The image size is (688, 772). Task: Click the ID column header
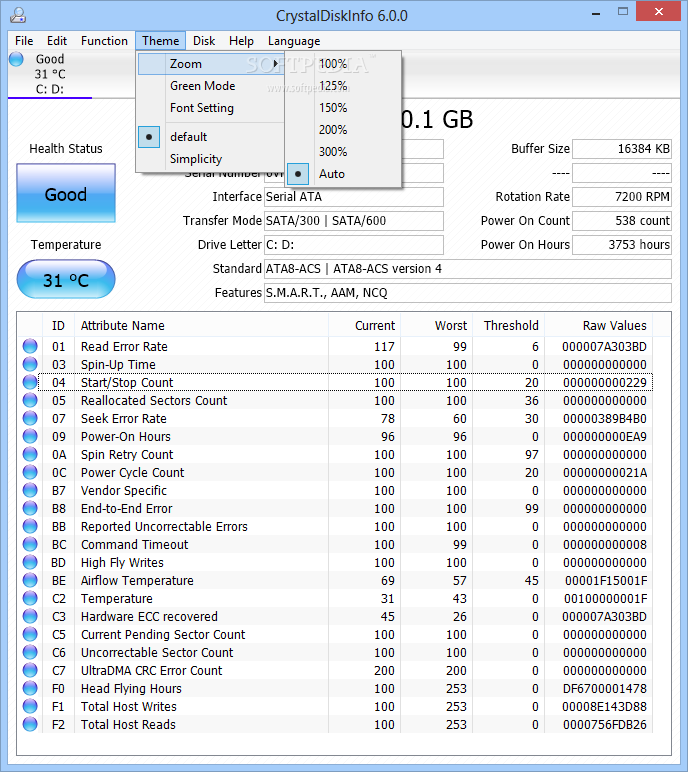click(x=58, y=325)
